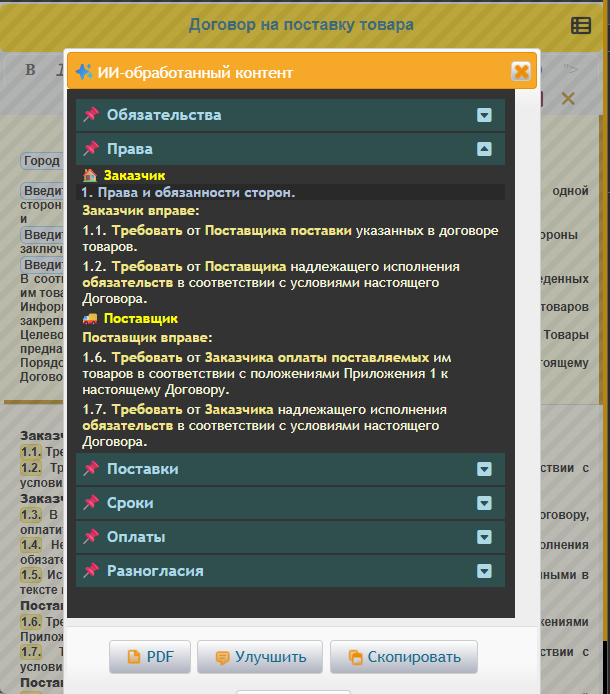Image resolution: width=610 pixels, height=694 pixels.
Task: Click the yellow Поставщик heading
Action: (x=141, y=319)
